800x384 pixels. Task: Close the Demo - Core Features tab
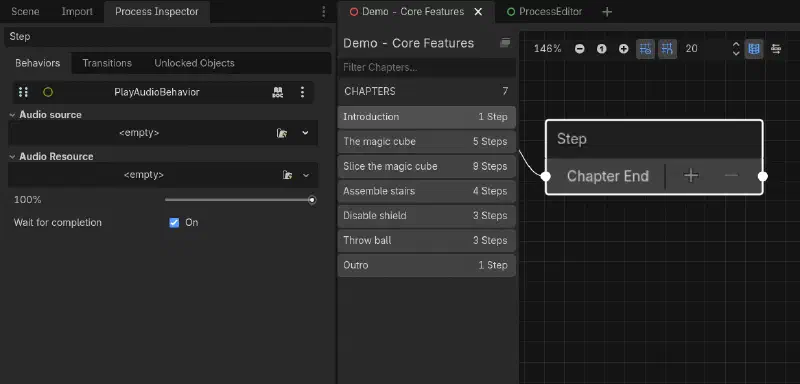coord(478,12)
